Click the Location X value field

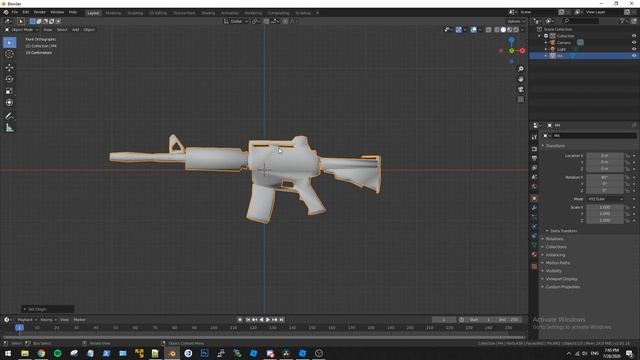click(605, 156)
